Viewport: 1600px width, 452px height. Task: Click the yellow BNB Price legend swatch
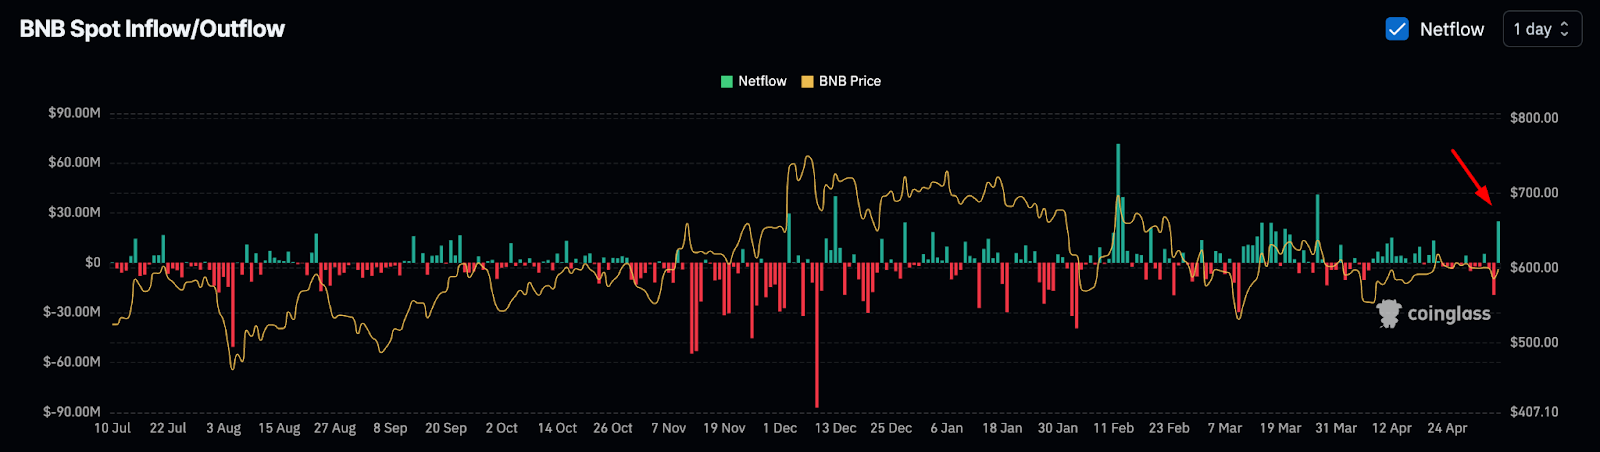point(807,81)
